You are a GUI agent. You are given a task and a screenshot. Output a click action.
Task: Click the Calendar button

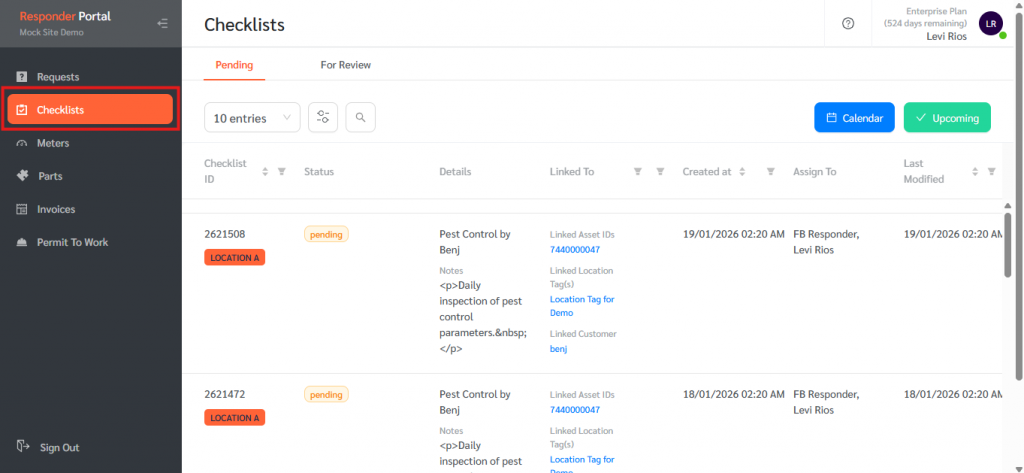pos(853,117)
